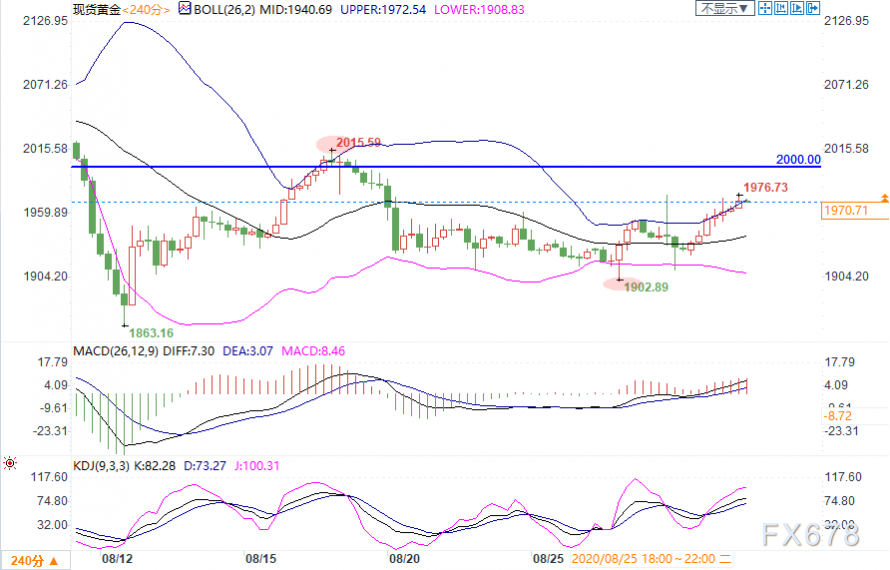Click the 1863.16 low price annotation
The width and height of the screenshot is (890, 570).
pyautogui.click(x=151, y=333)
